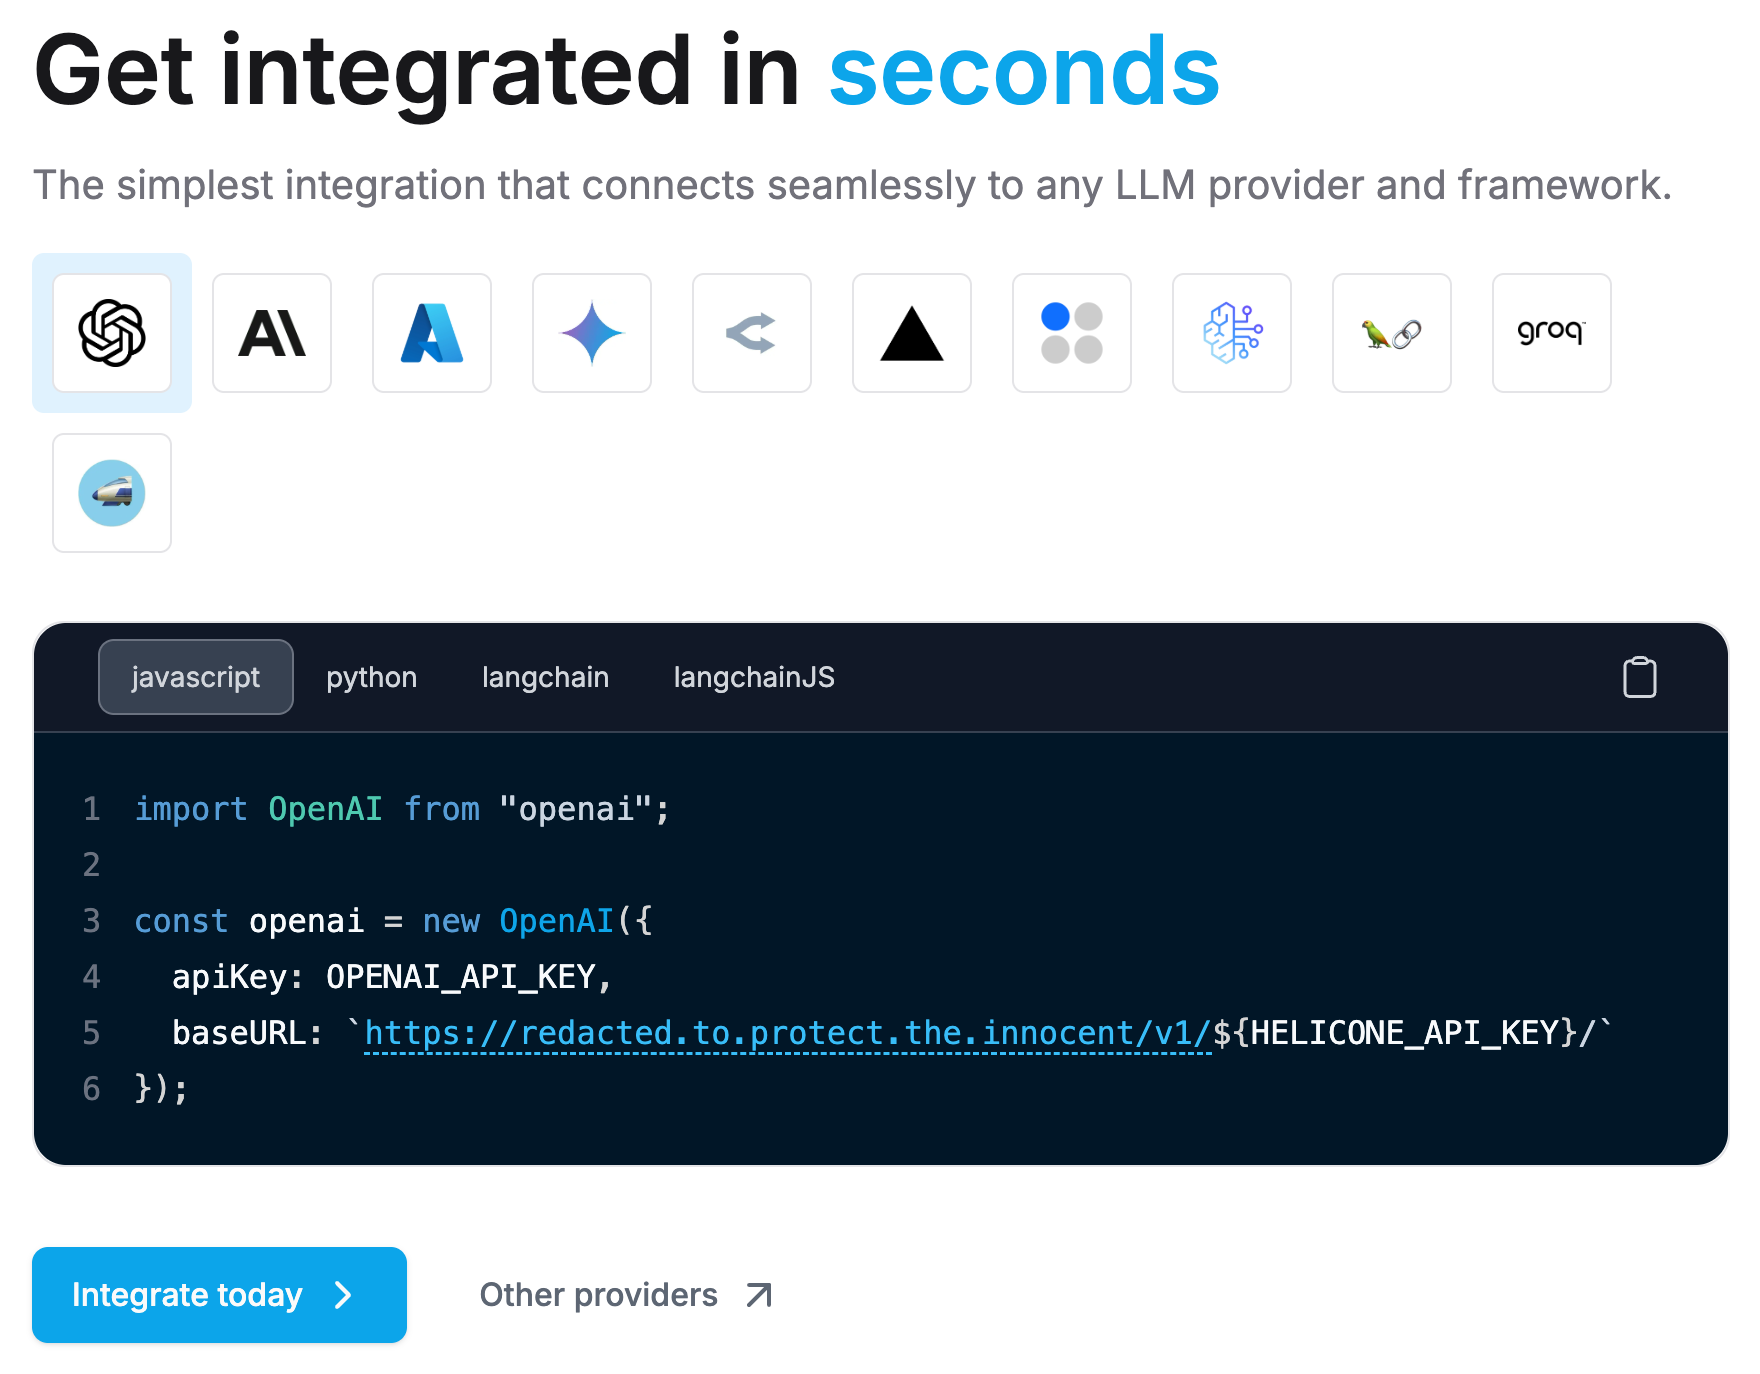Follow the redacted https URL in the code
The height and width of the screenshot is (1374, 1760).
coord(788,1033)
